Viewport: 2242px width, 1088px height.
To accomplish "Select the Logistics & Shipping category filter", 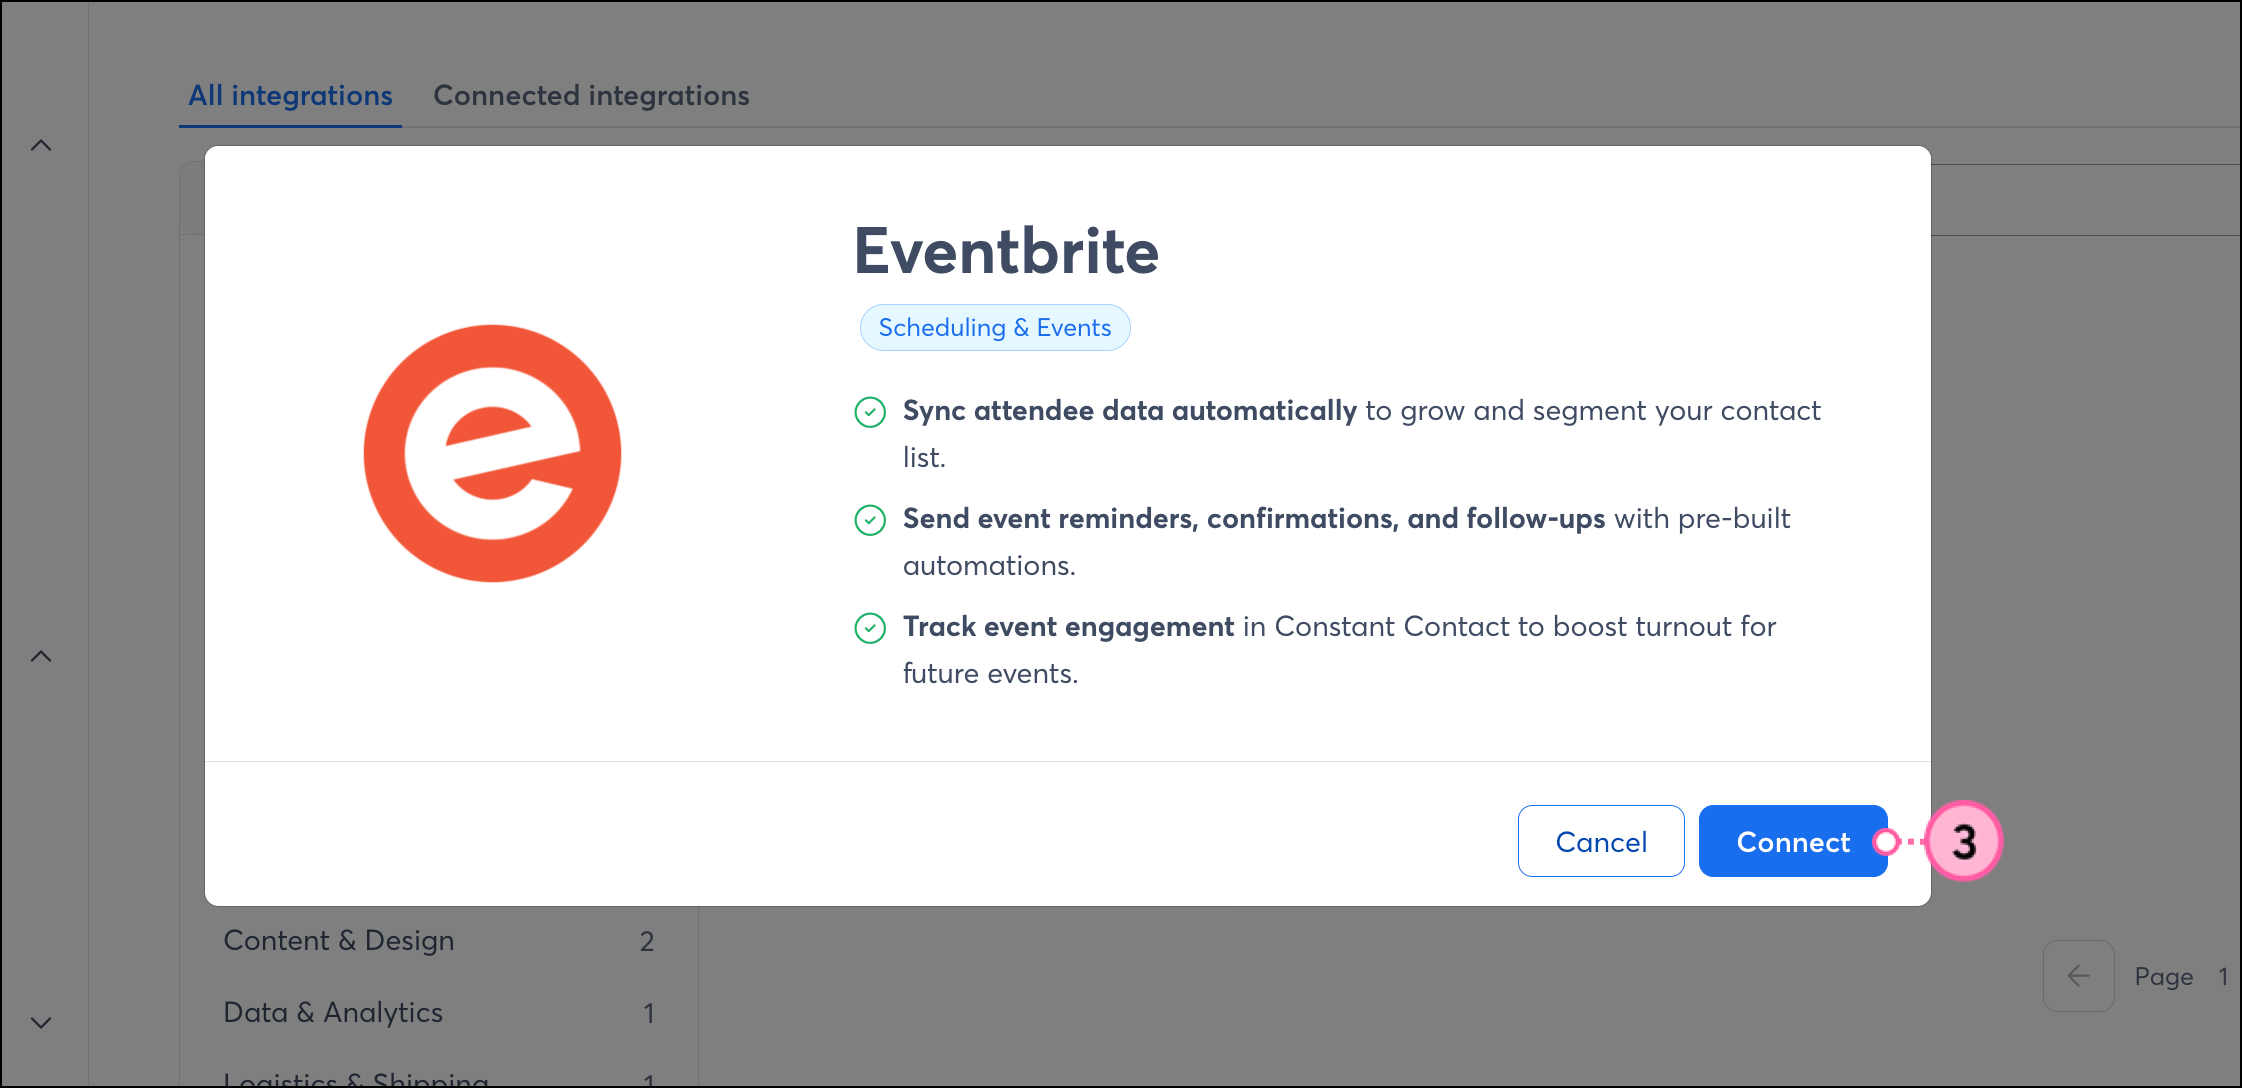I will click(x=356, y=1078).
